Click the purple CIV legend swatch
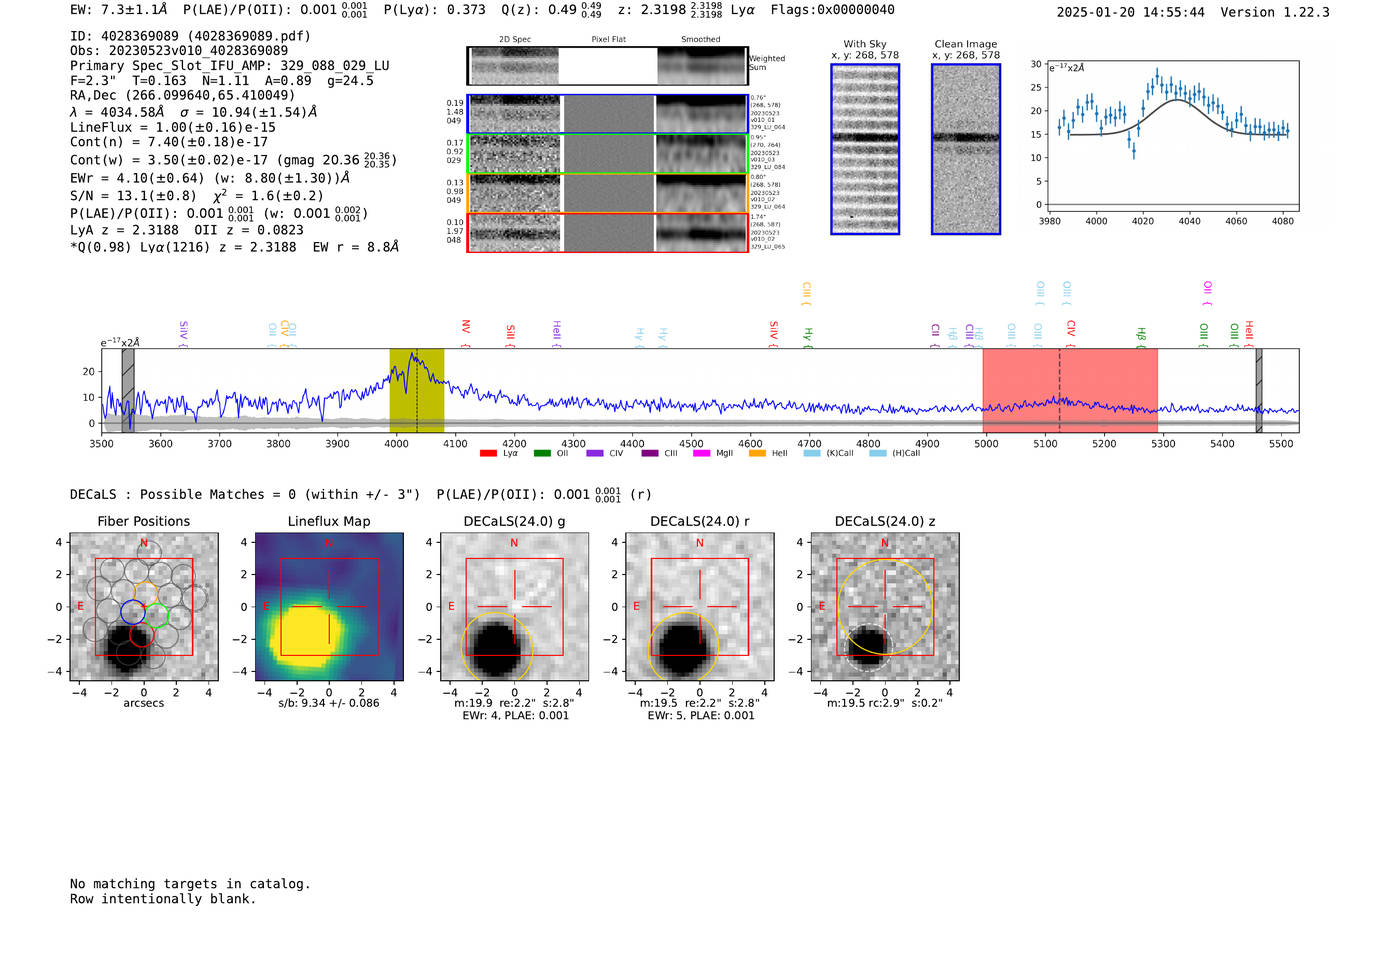The width and height of the screenshot is (1400, 953). 595,453
